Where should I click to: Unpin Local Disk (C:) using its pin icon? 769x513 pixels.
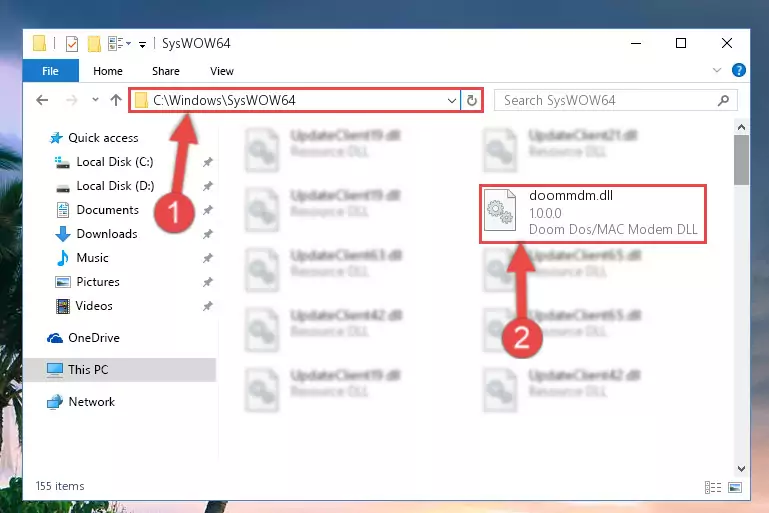[208, 162]
